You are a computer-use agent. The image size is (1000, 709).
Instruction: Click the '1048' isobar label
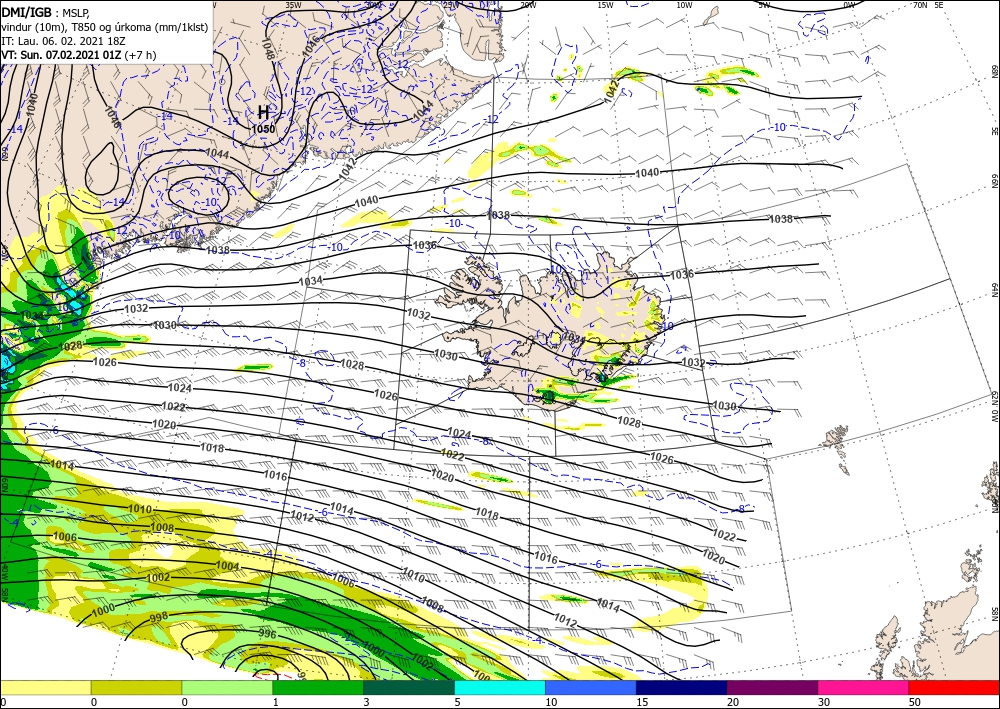(x=267, y=49)
